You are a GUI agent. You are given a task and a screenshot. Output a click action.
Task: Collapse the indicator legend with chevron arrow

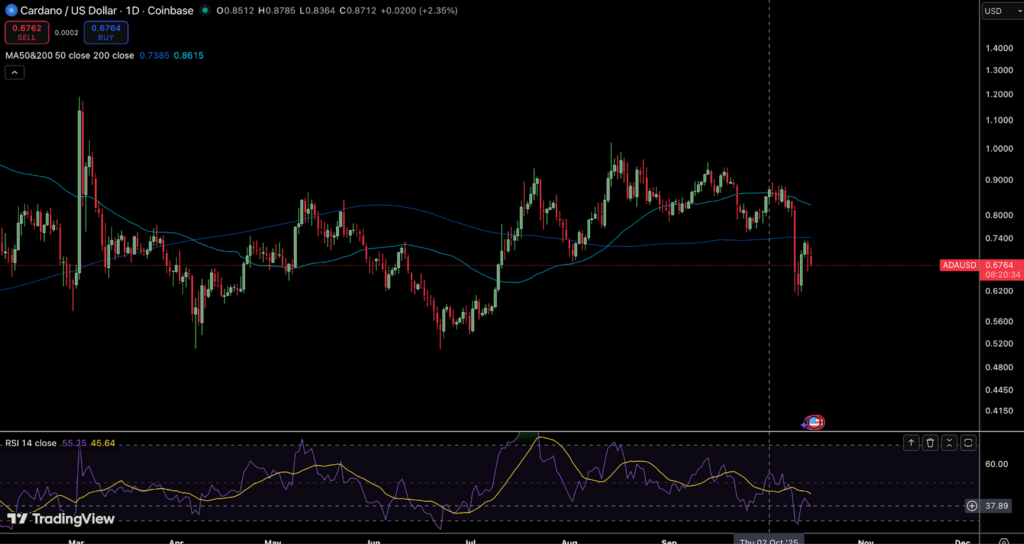tap(14, 72)
